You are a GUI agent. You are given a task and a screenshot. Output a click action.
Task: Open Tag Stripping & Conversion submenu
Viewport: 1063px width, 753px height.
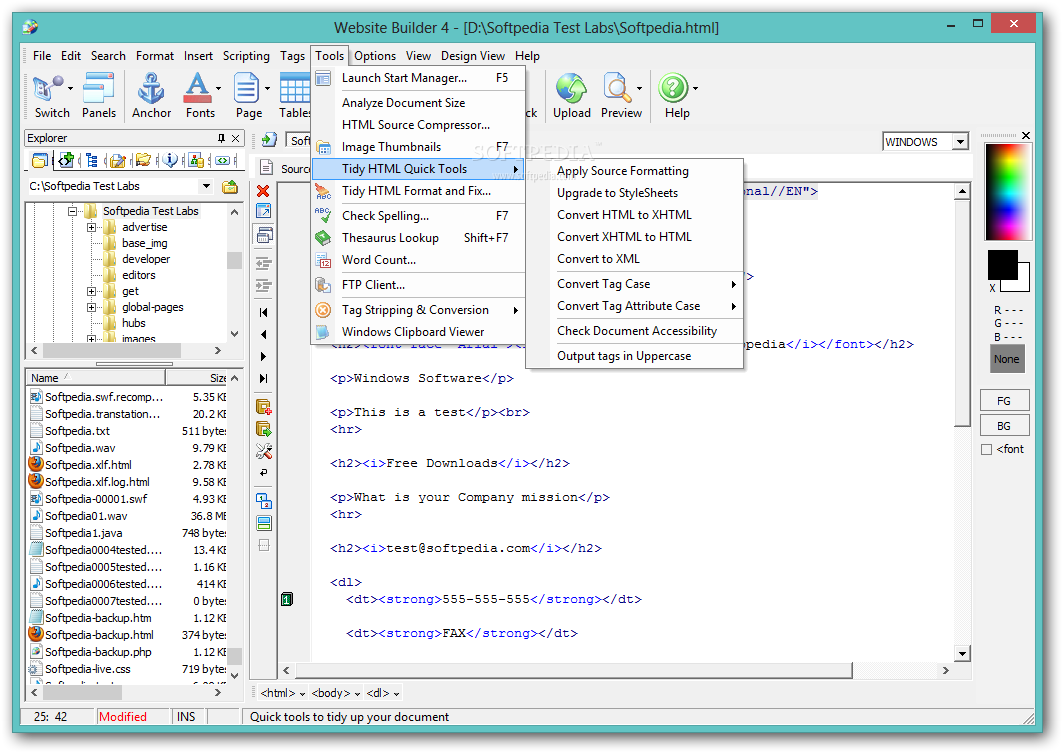point(418,310)
